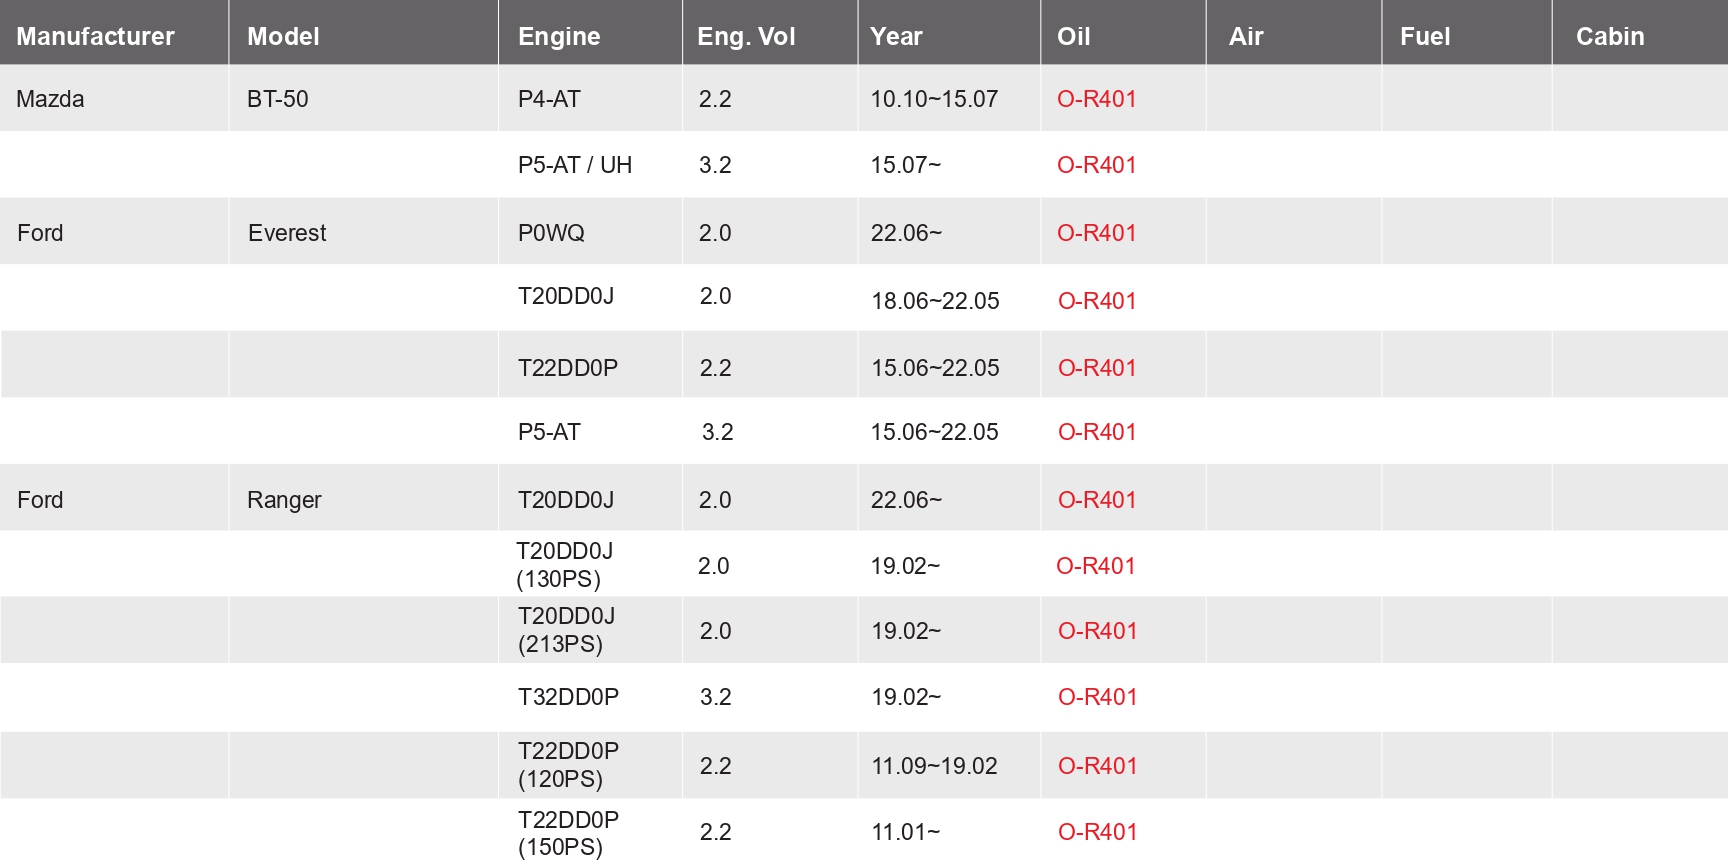Click O-R401 in the T32DD0P row
The height and width of the screenshot is (866, 1728).
tap(1098, 697)
